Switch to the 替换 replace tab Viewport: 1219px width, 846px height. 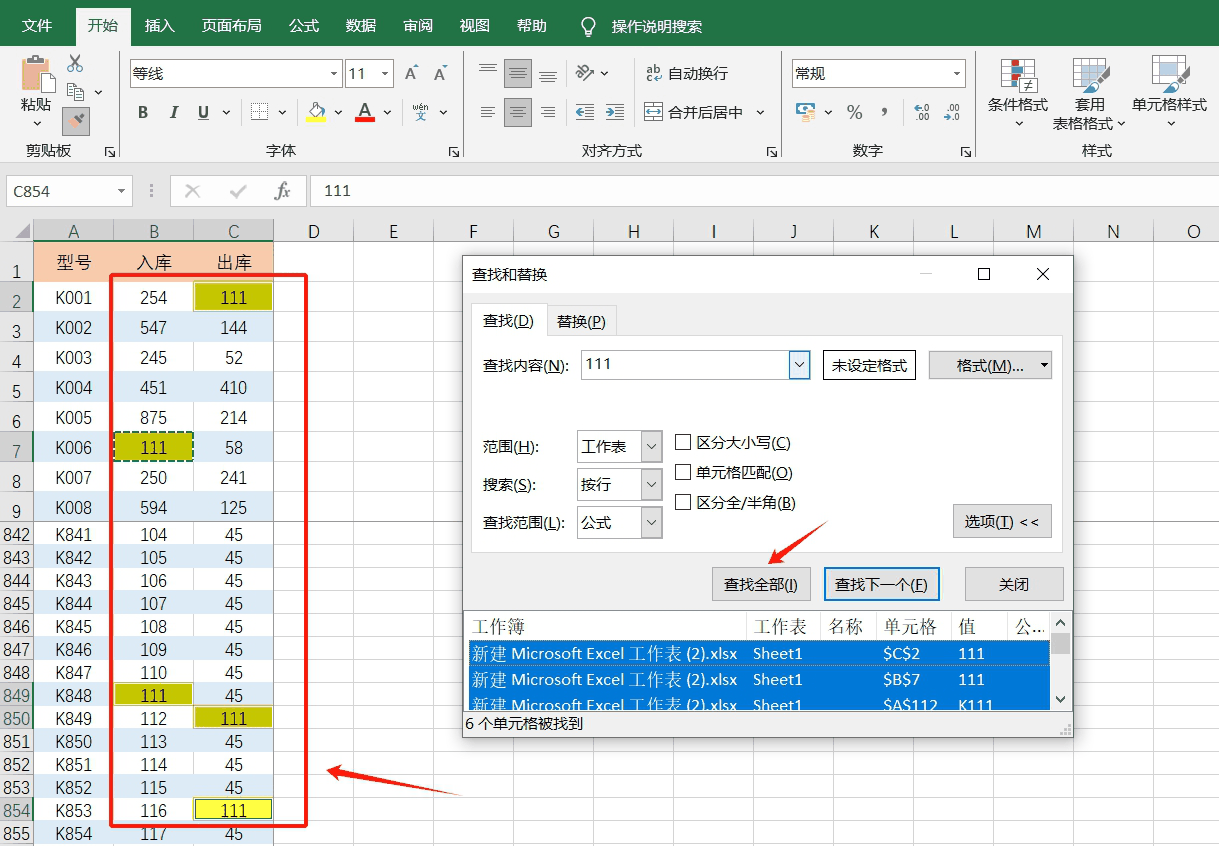pos(582,321)
